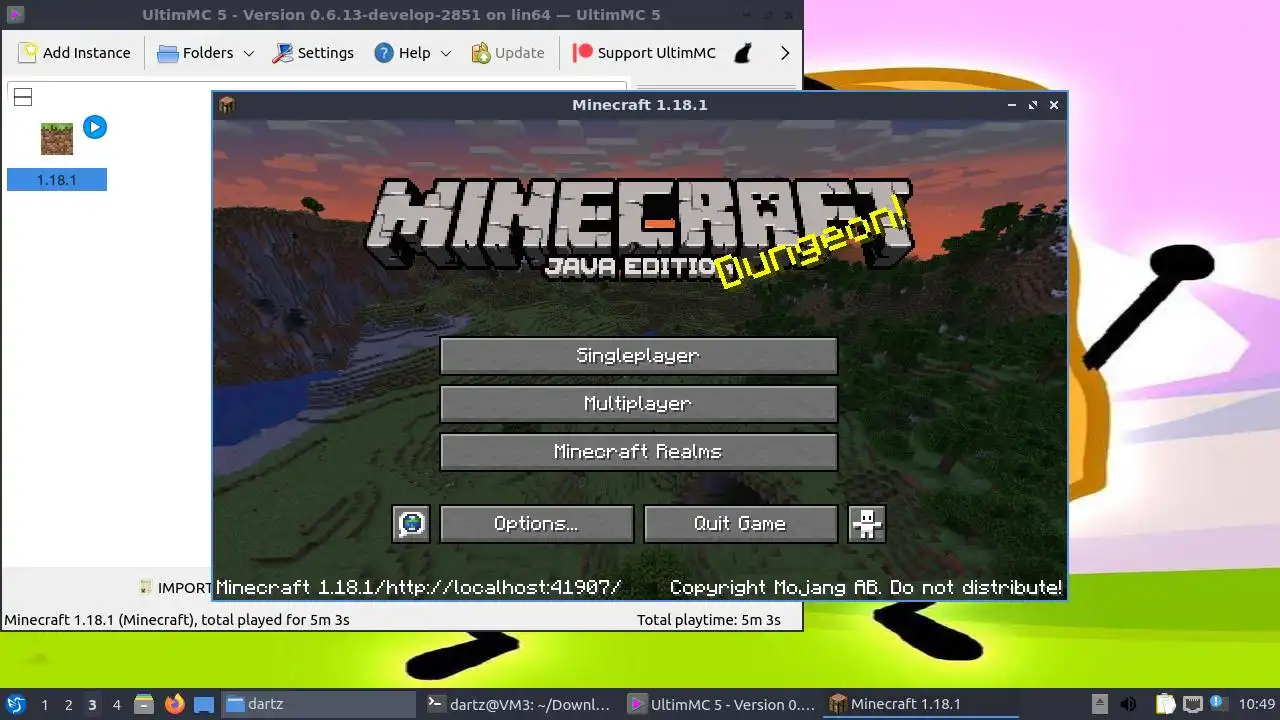The height and width of the screenshot is (720, 1280).
Task: Close the Minecraft 1.18.1 window
Action: (1054, 105)
